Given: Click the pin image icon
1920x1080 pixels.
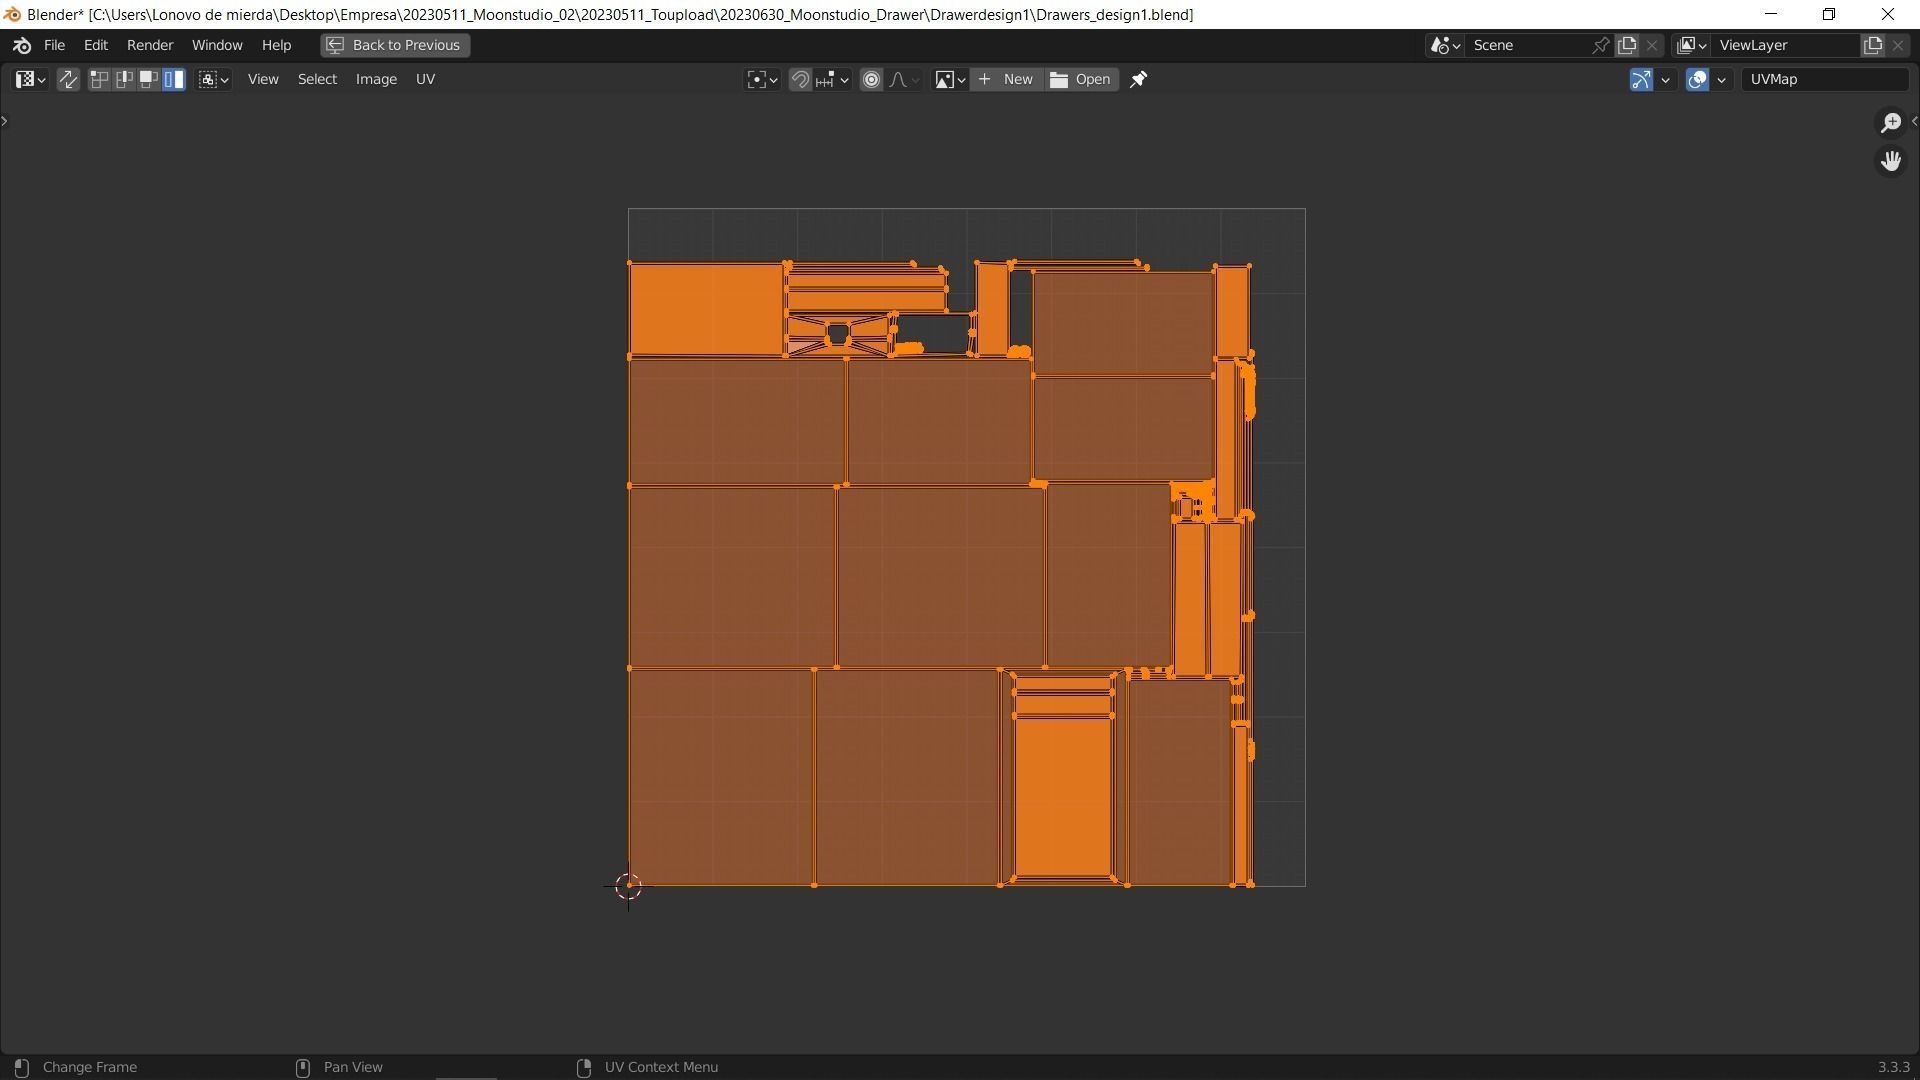Looking at the screenshot, I should point(1138,79).
